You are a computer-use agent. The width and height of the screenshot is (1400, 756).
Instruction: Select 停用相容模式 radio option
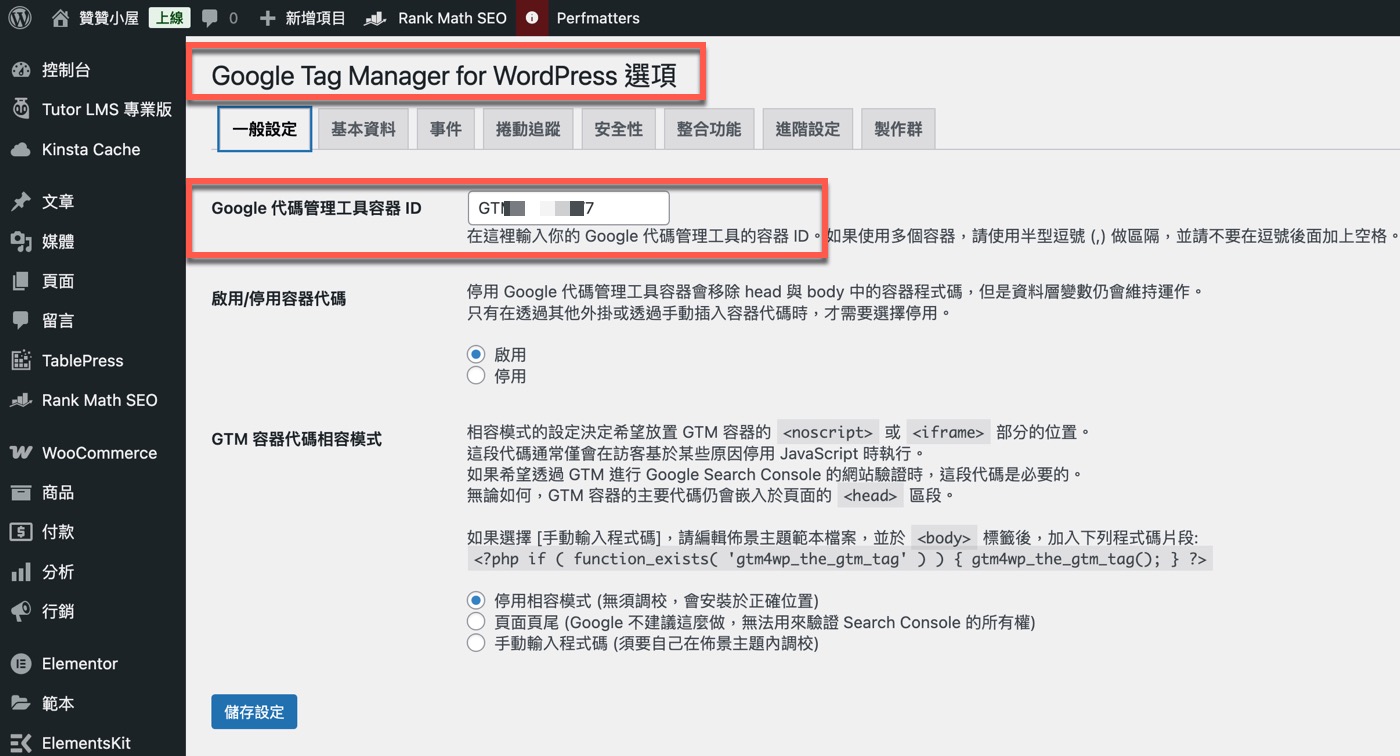[x=476, y=601]
